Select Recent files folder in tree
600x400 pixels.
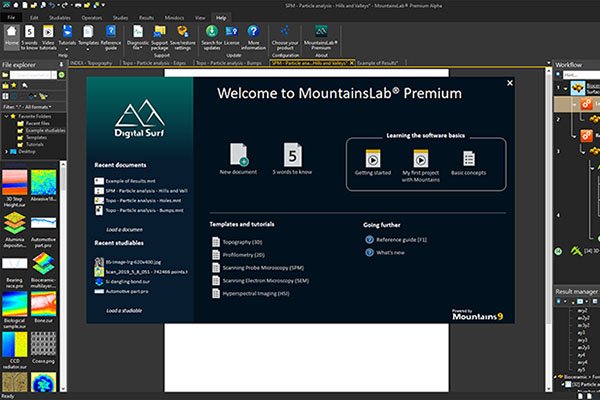[x=33, y=123]
